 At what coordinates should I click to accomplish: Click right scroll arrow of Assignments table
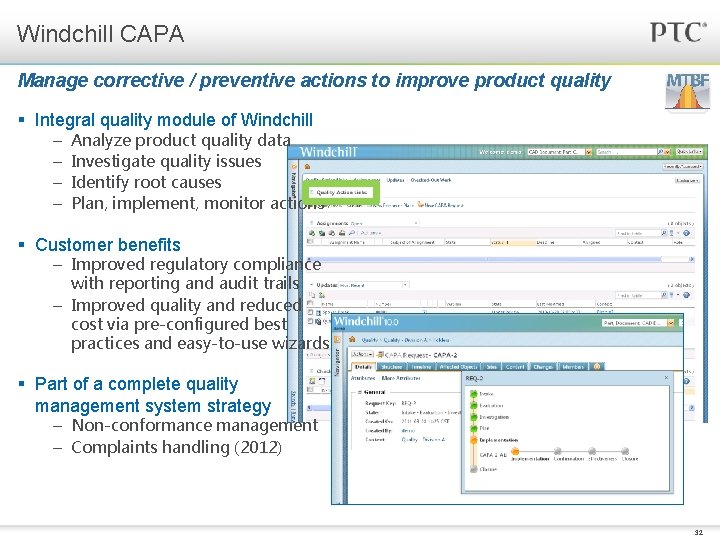tap(692, 259)
